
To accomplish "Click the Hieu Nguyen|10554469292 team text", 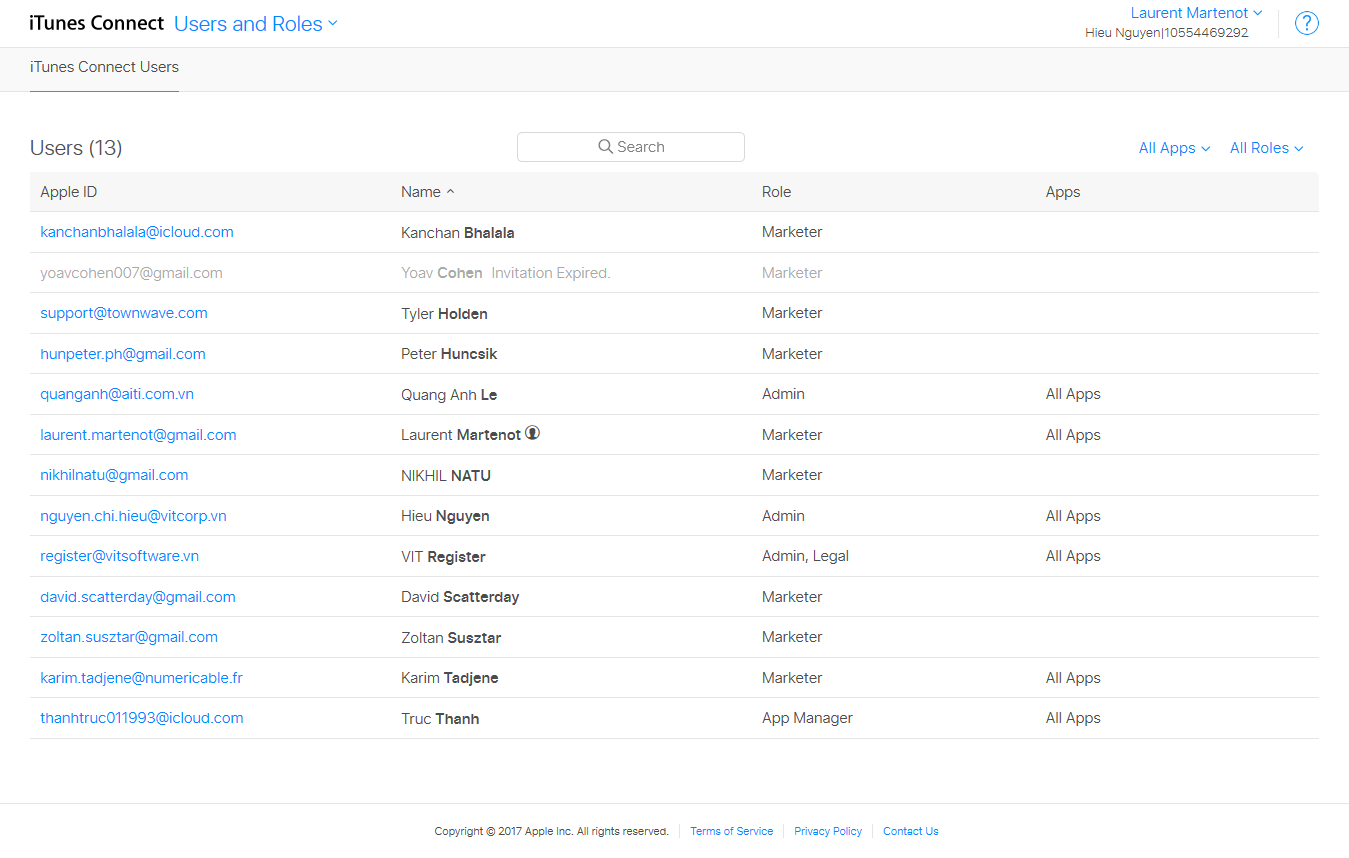I will [x=1167, y=33].
